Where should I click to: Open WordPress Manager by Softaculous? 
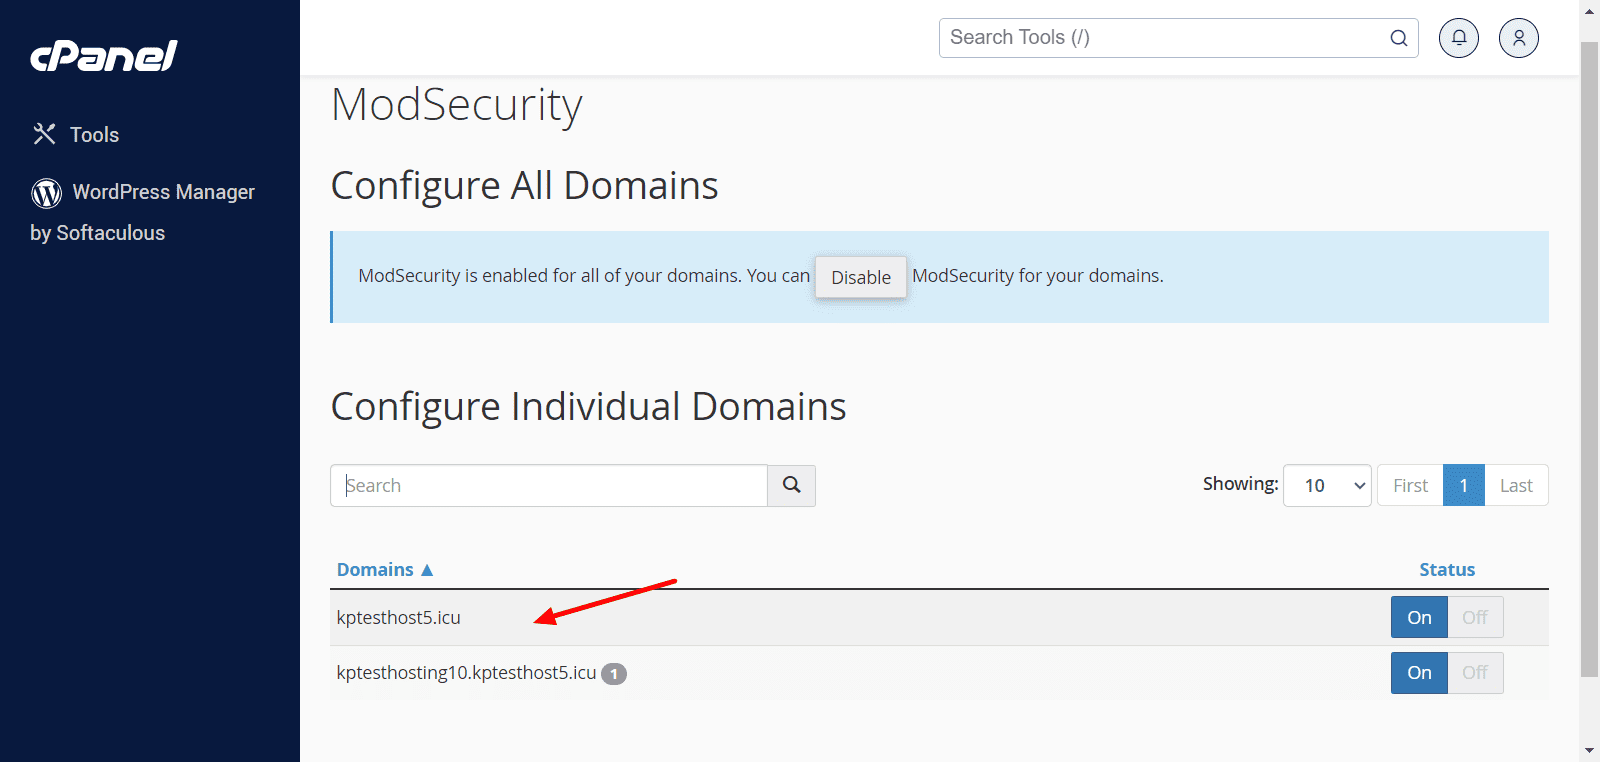[163, 192]
